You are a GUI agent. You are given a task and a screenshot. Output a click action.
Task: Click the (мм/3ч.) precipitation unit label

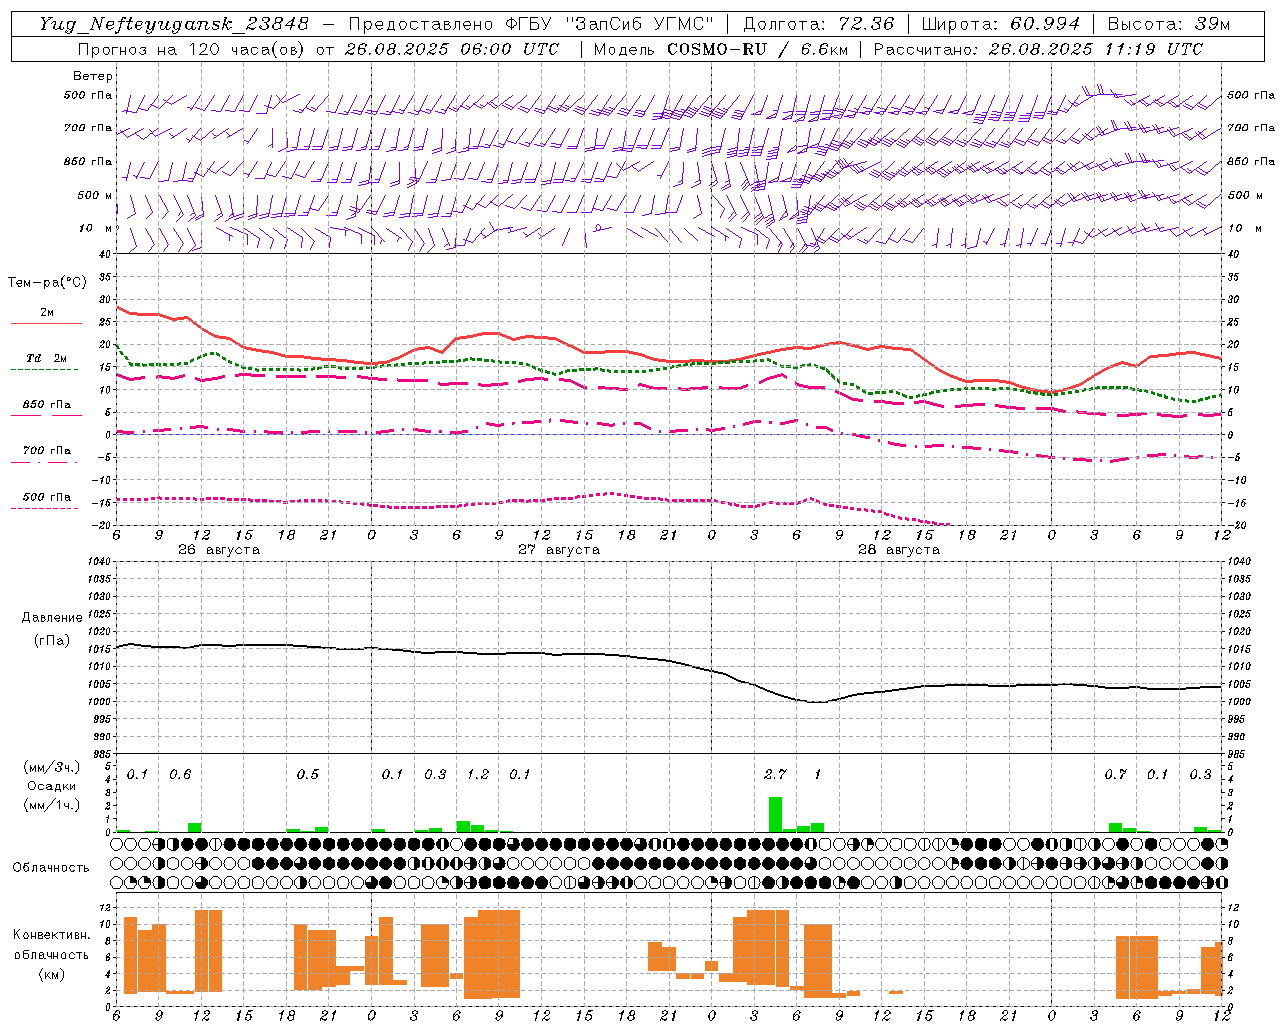click(51, 767)
